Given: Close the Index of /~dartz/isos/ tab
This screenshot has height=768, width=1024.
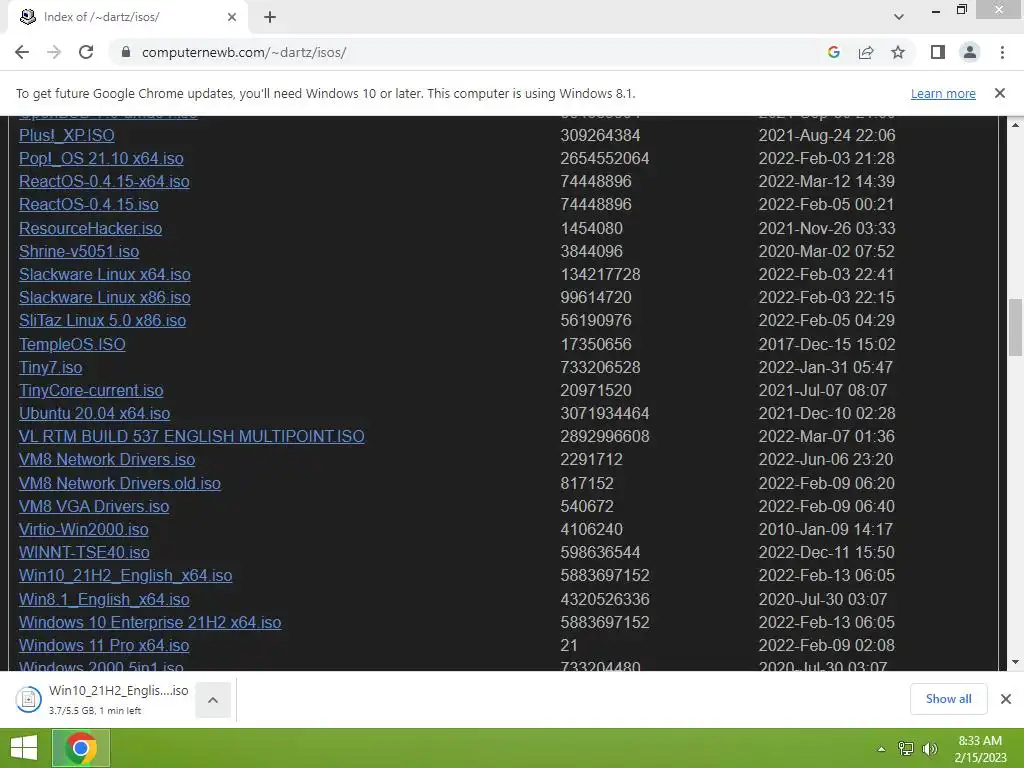Looking at the screenshot, I should 232,18.
